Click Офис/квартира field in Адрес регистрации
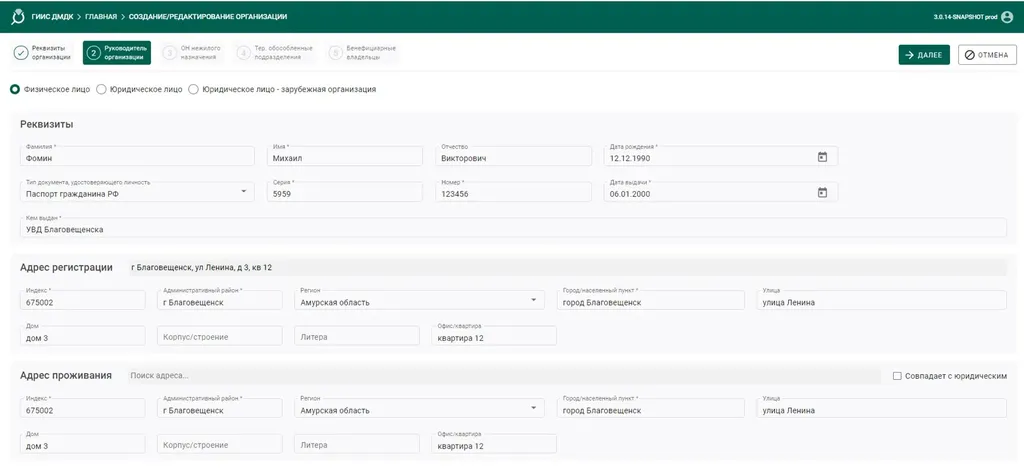 click(494, 336)
